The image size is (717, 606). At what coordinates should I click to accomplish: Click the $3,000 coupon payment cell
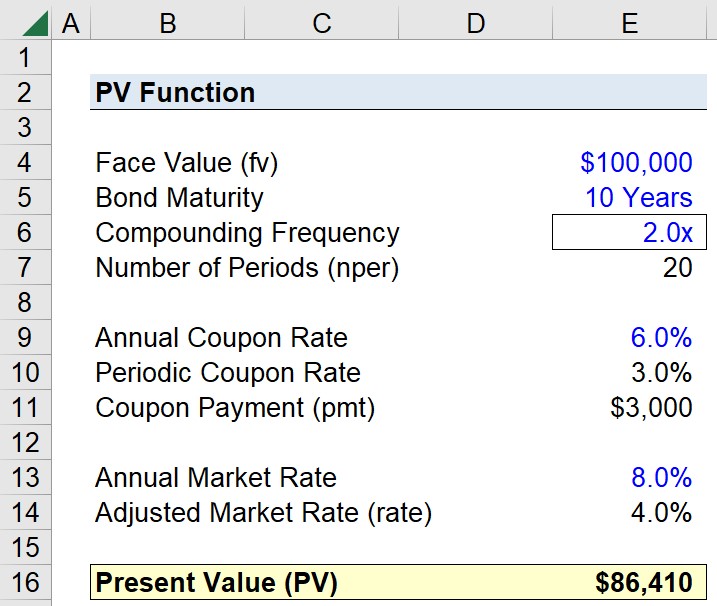(x=630, y=408)
